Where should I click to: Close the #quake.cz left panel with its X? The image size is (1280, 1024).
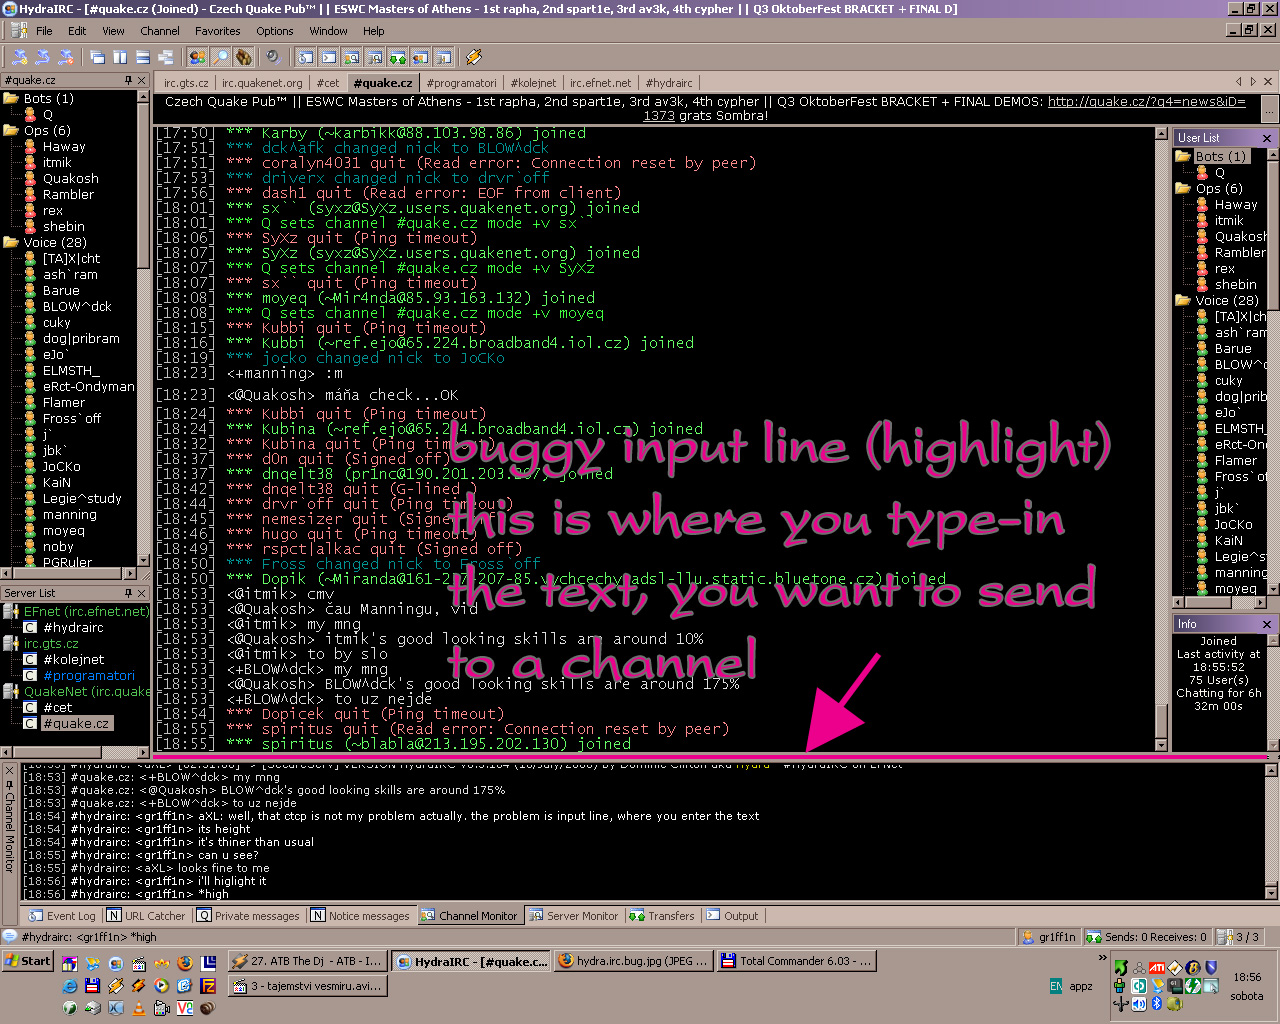(141, 80)
